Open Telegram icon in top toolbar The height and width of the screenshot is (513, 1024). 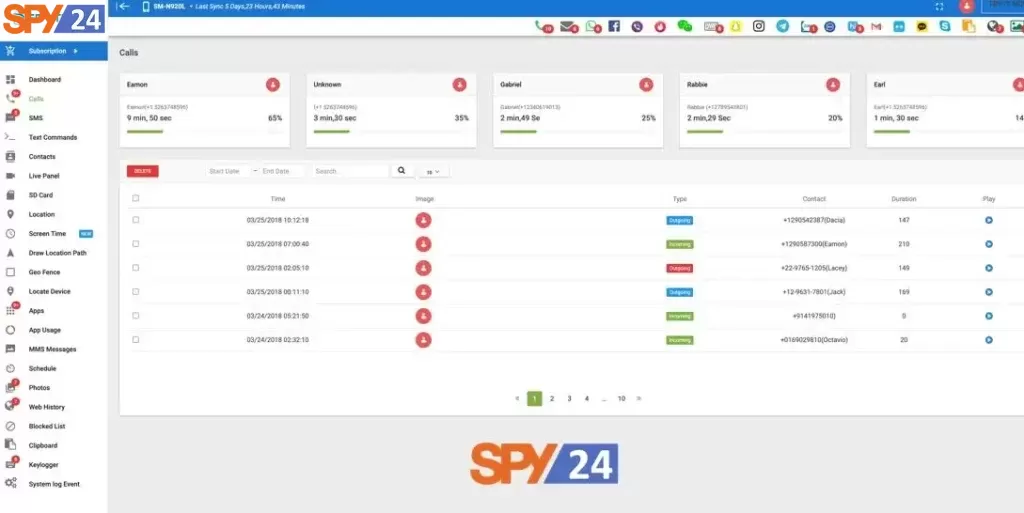coord(782,26)
